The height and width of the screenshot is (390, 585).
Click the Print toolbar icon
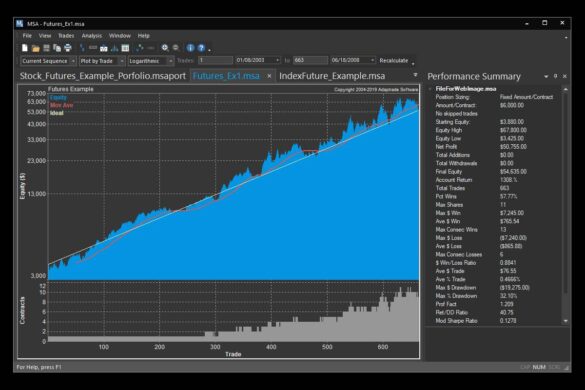[x=68, y=48]
